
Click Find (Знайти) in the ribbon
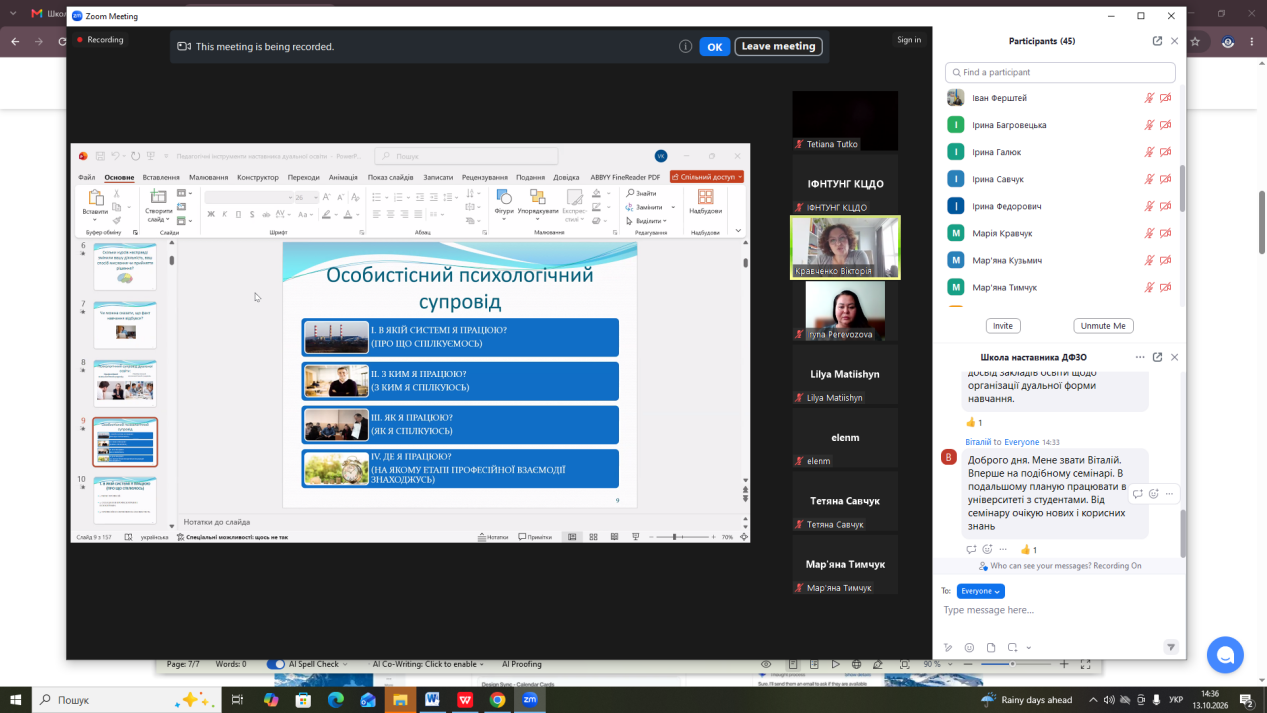coord(641,193)
